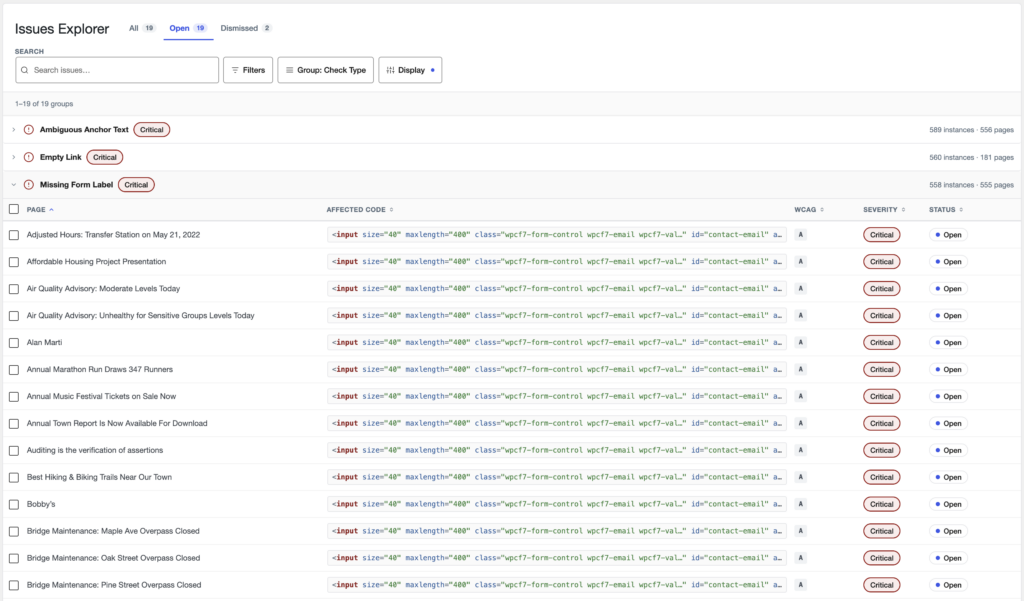1024x601 pixels.
Task: Open Status dropdown for Adjusted Hours row
Action: [x=948, y=235]
